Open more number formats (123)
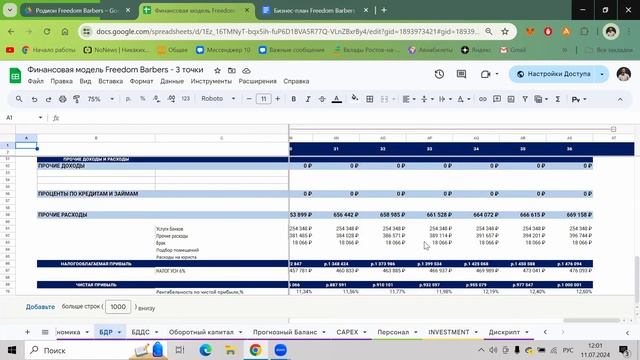 pos(186,99)
